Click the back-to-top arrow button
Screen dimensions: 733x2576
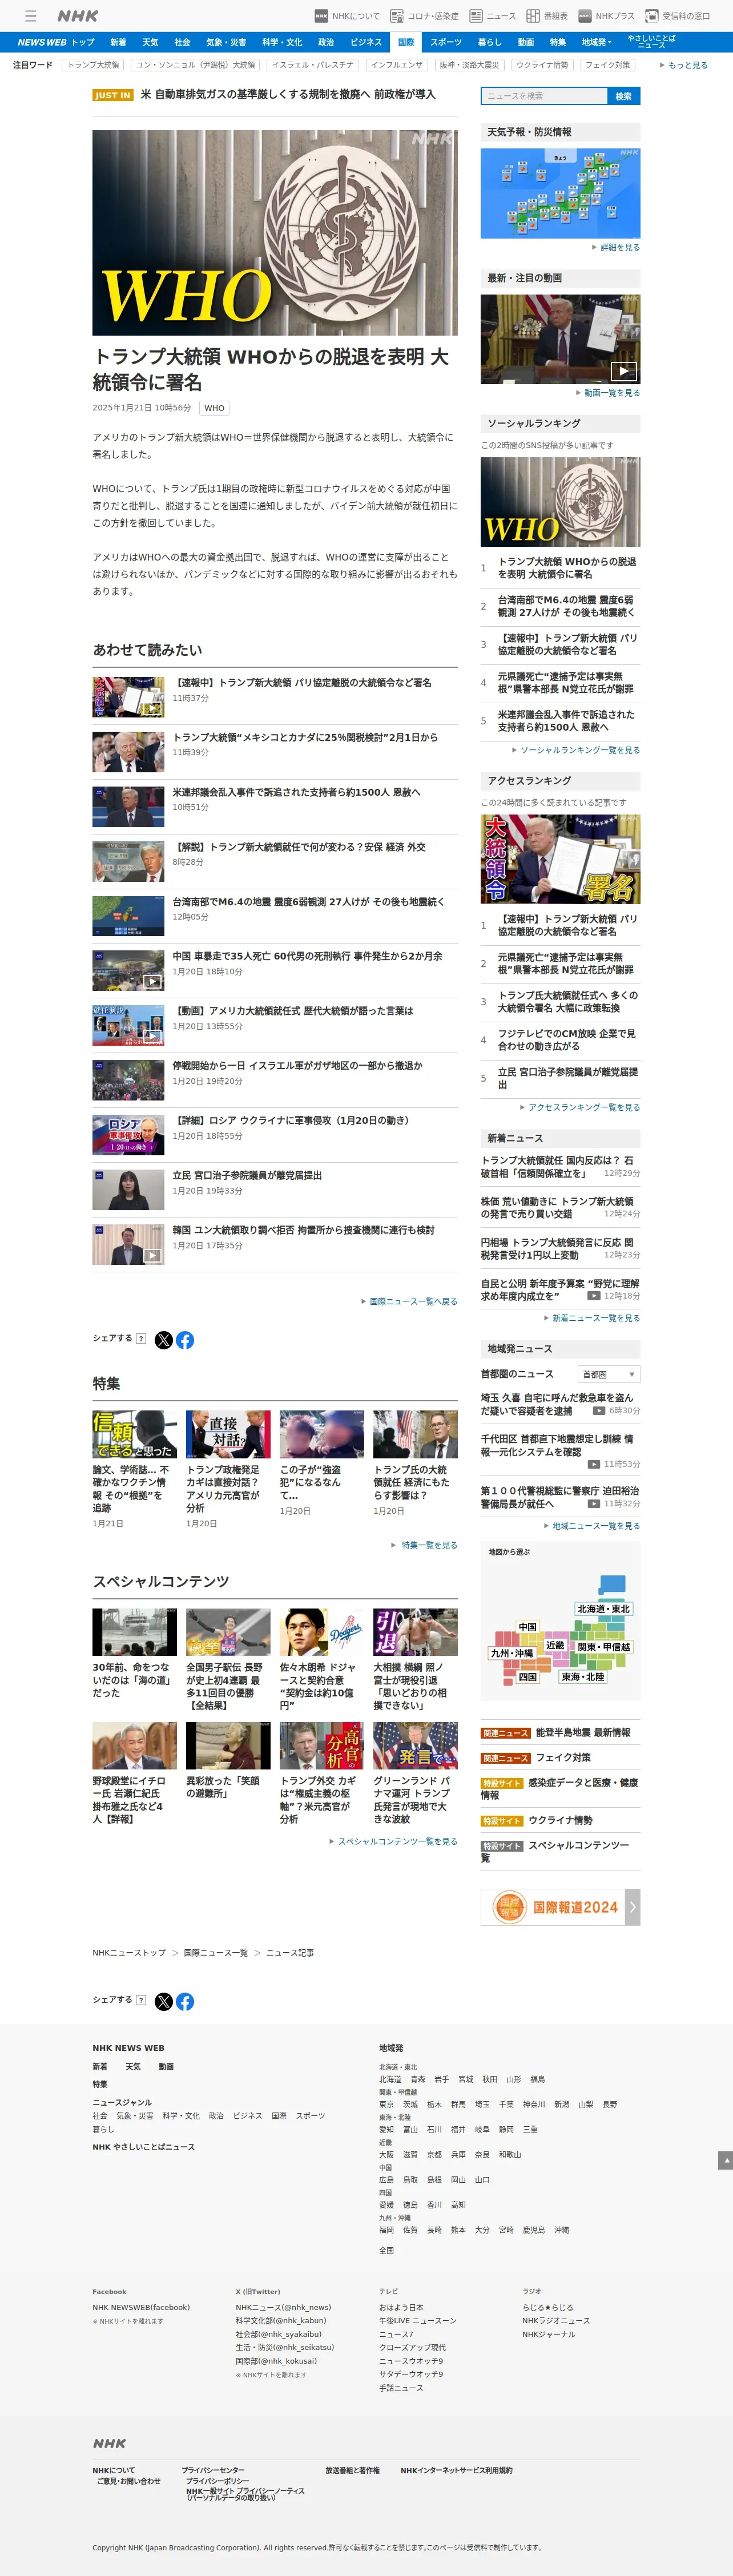coord(725,2160)
